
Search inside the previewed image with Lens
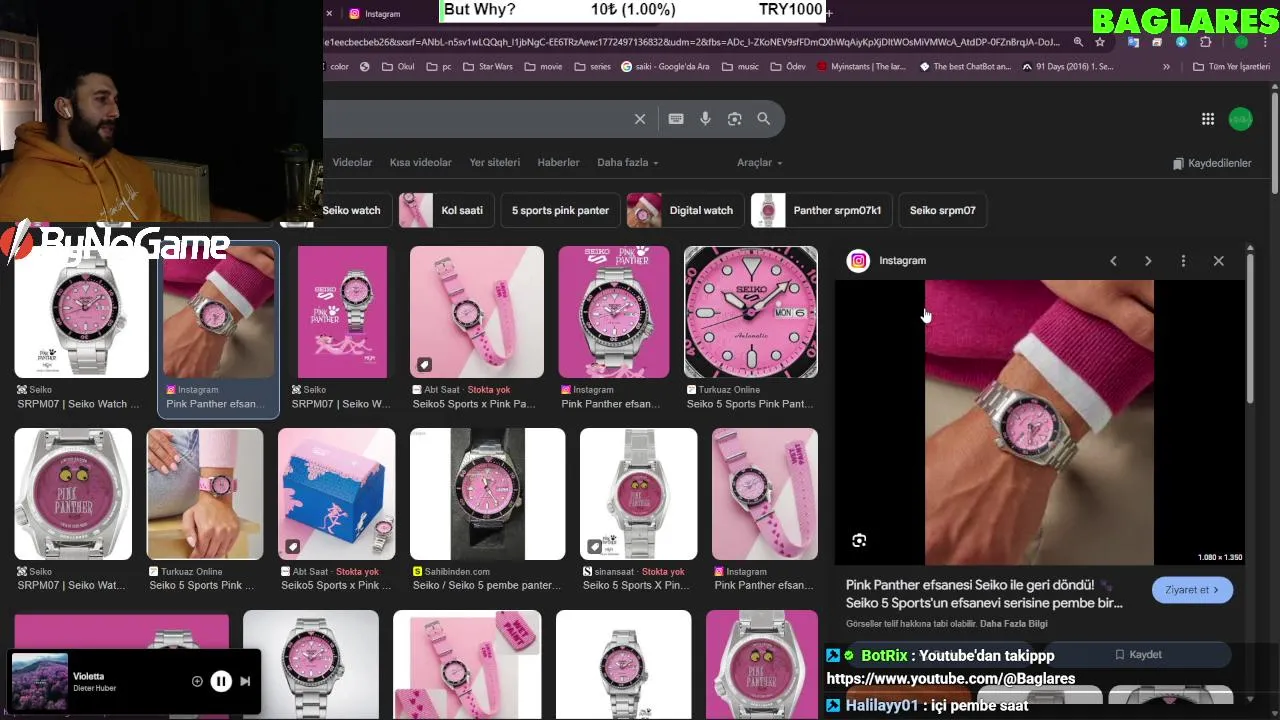[859, 541]
